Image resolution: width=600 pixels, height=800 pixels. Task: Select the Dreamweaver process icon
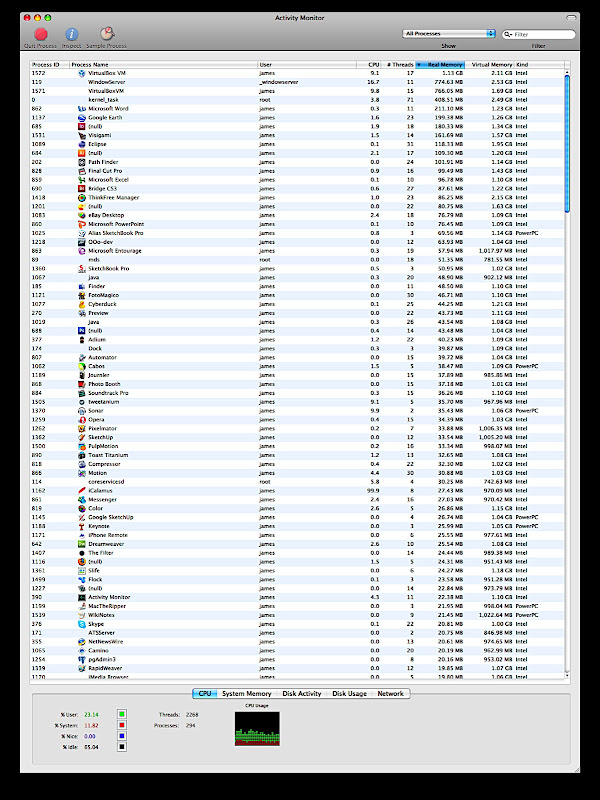82,544
